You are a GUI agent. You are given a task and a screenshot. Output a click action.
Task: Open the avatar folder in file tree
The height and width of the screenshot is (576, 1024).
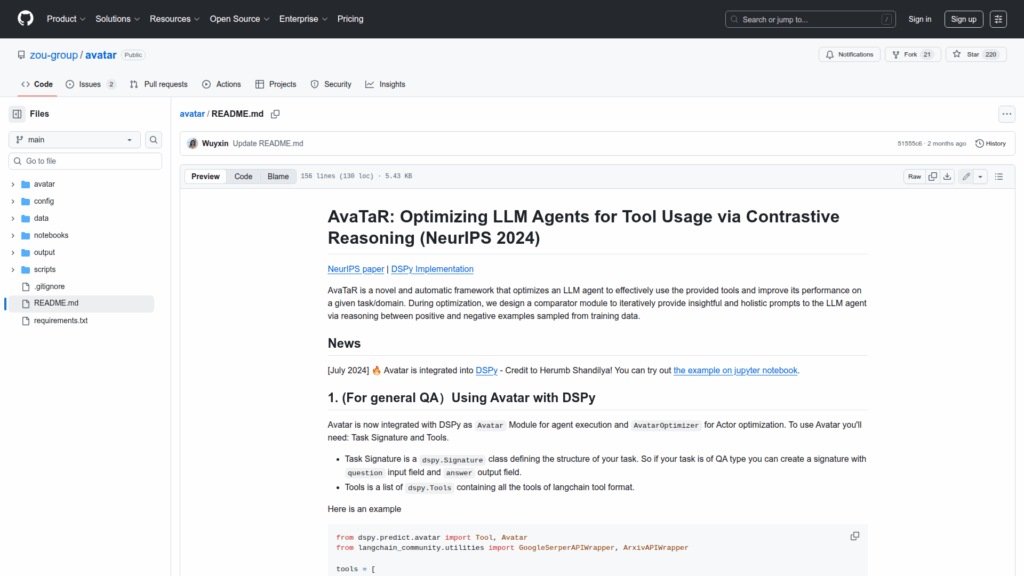[x=44, y=184]
